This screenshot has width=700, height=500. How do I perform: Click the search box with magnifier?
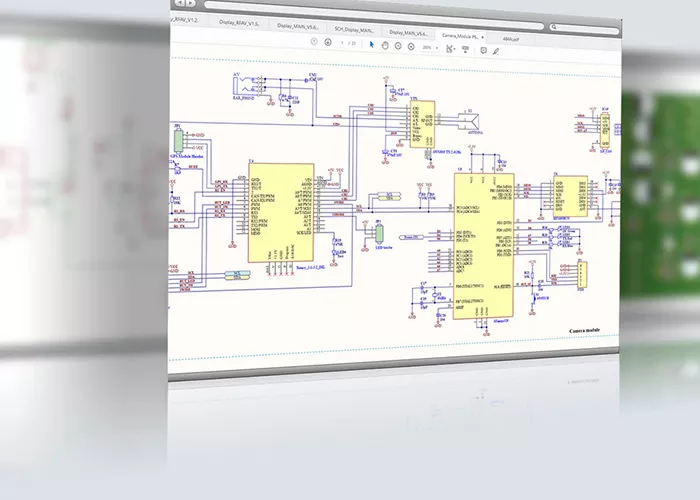585,29
